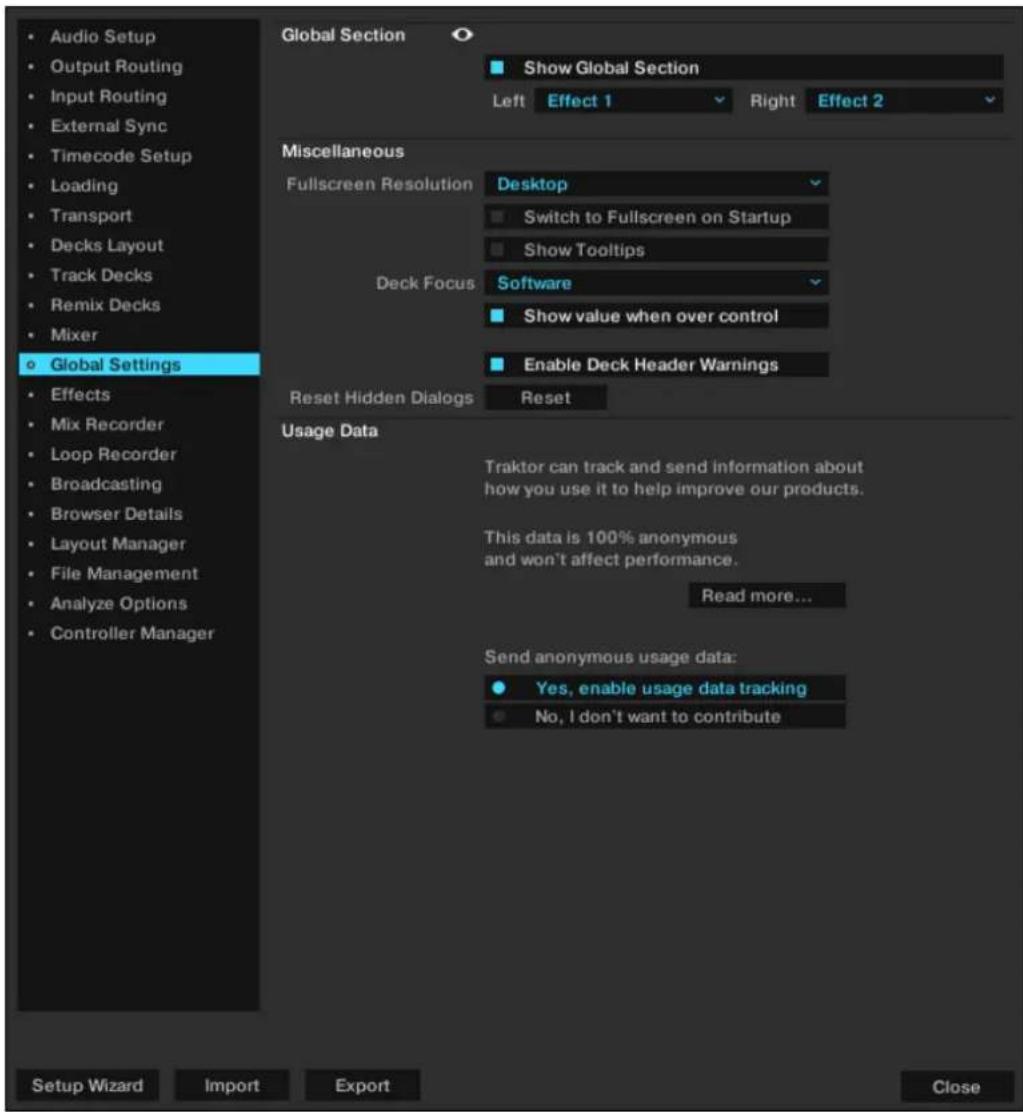Screen dimensions: 1023x1112
Task: Select the highlighted Global Settings entry
Action: tap(139, 365)
